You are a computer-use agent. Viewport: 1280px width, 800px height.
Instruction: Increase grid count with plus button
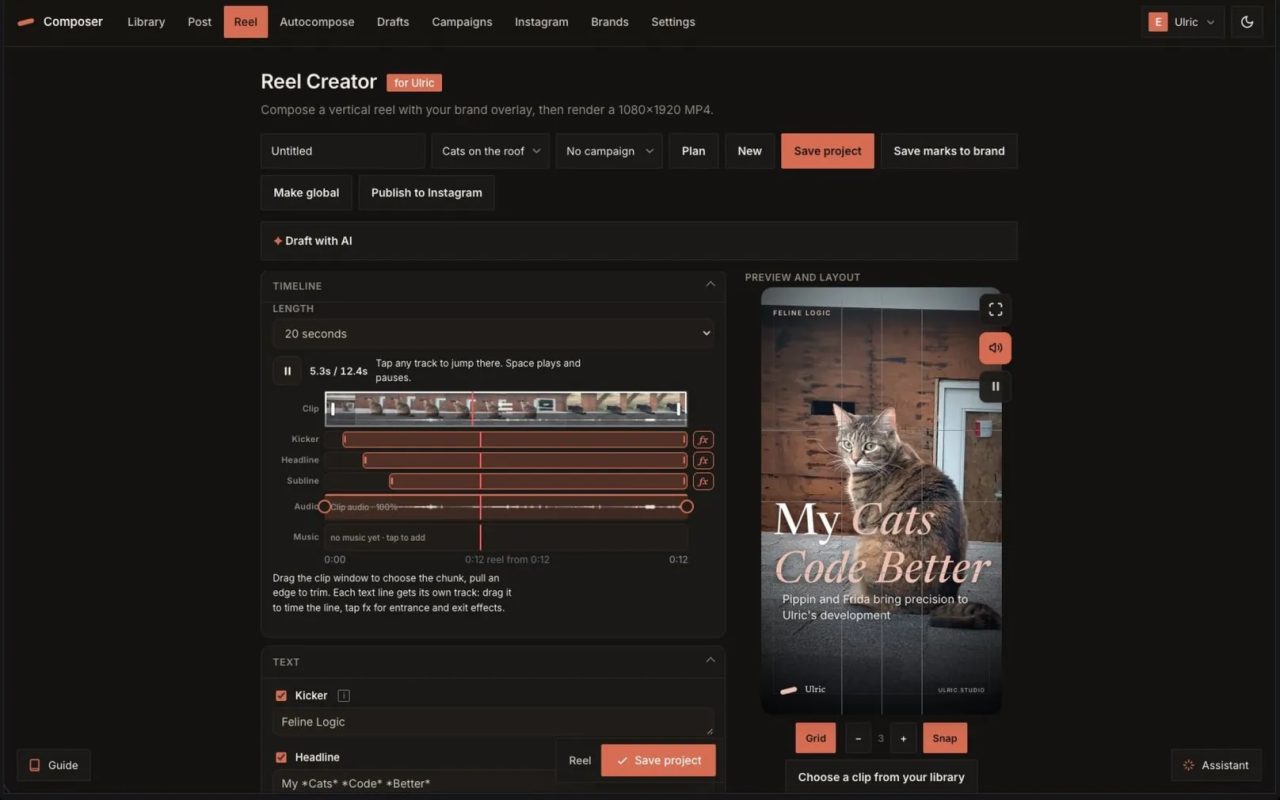903,738
